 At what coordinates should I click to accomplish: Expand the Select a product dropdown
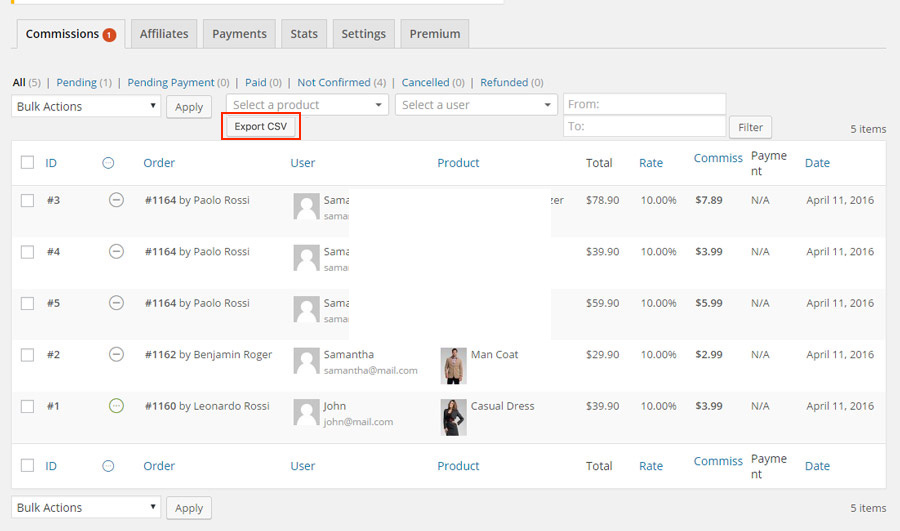click(x=307, y=105)
